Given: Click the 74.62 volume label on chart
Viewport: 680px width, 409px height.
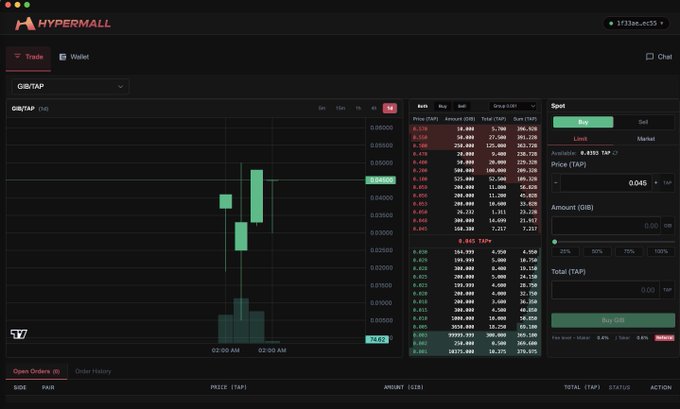Looking at the screenshot, I should [377, 340].
